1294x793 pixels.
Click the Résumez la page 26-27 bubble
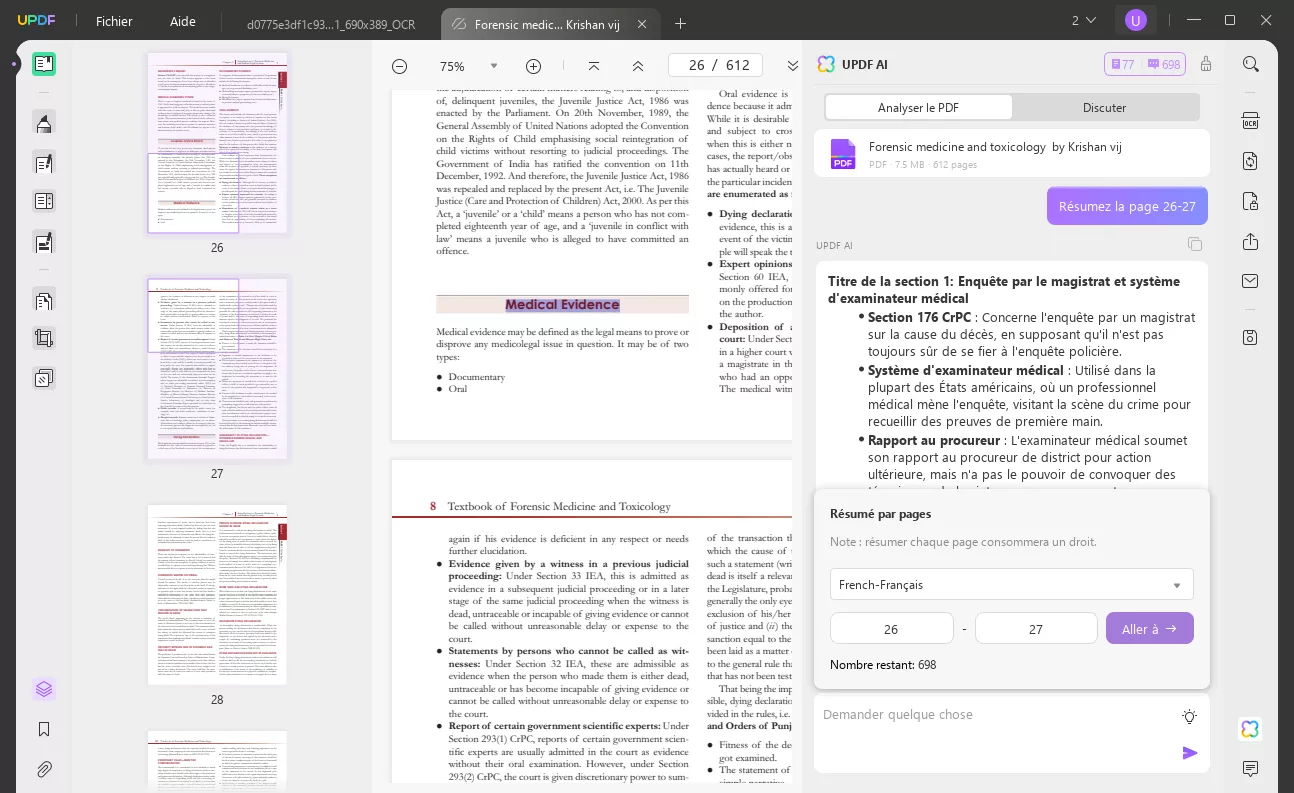pyautogui.click(x=1127, y=206)
